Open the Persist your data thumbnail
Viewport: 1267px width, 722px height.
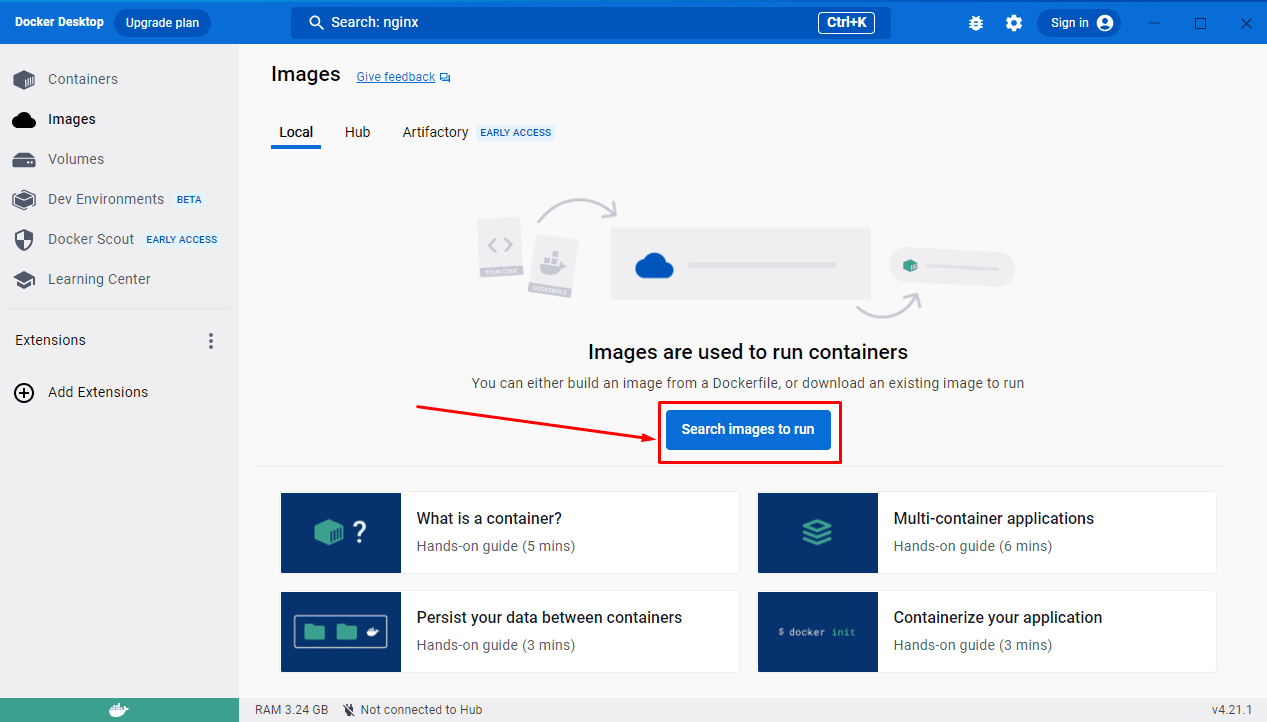coord(341,631)
